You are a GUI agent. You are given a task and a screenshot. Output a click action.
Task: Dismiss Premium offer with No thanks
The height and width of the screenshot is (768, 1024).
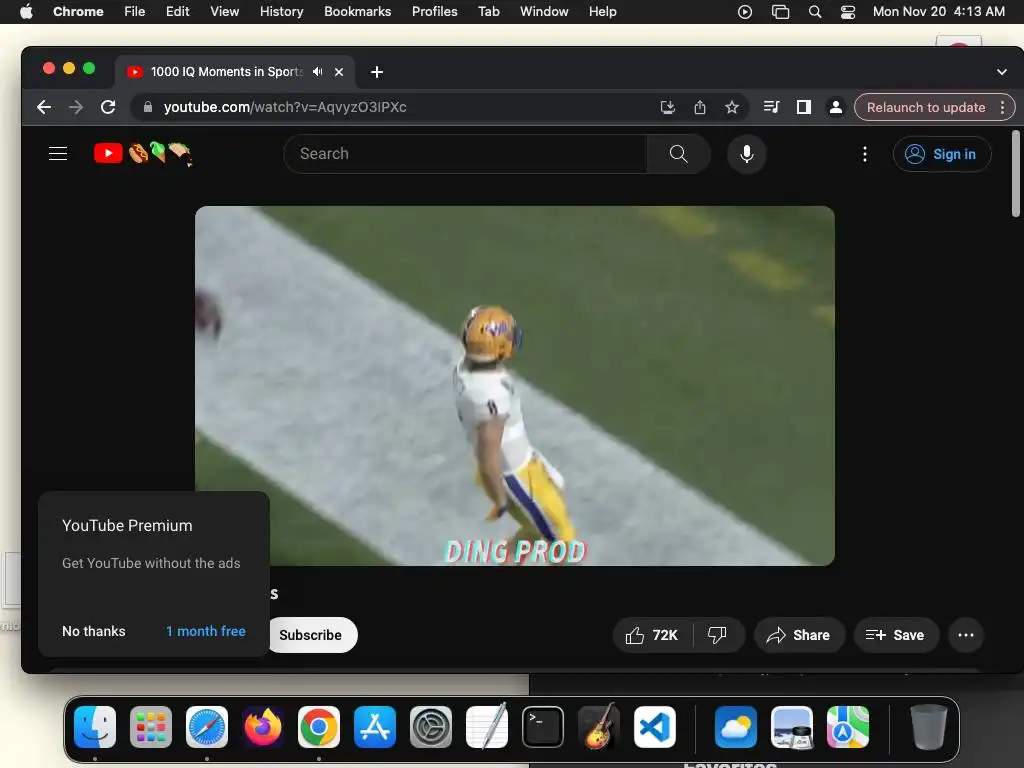click(x=93, y=632)
